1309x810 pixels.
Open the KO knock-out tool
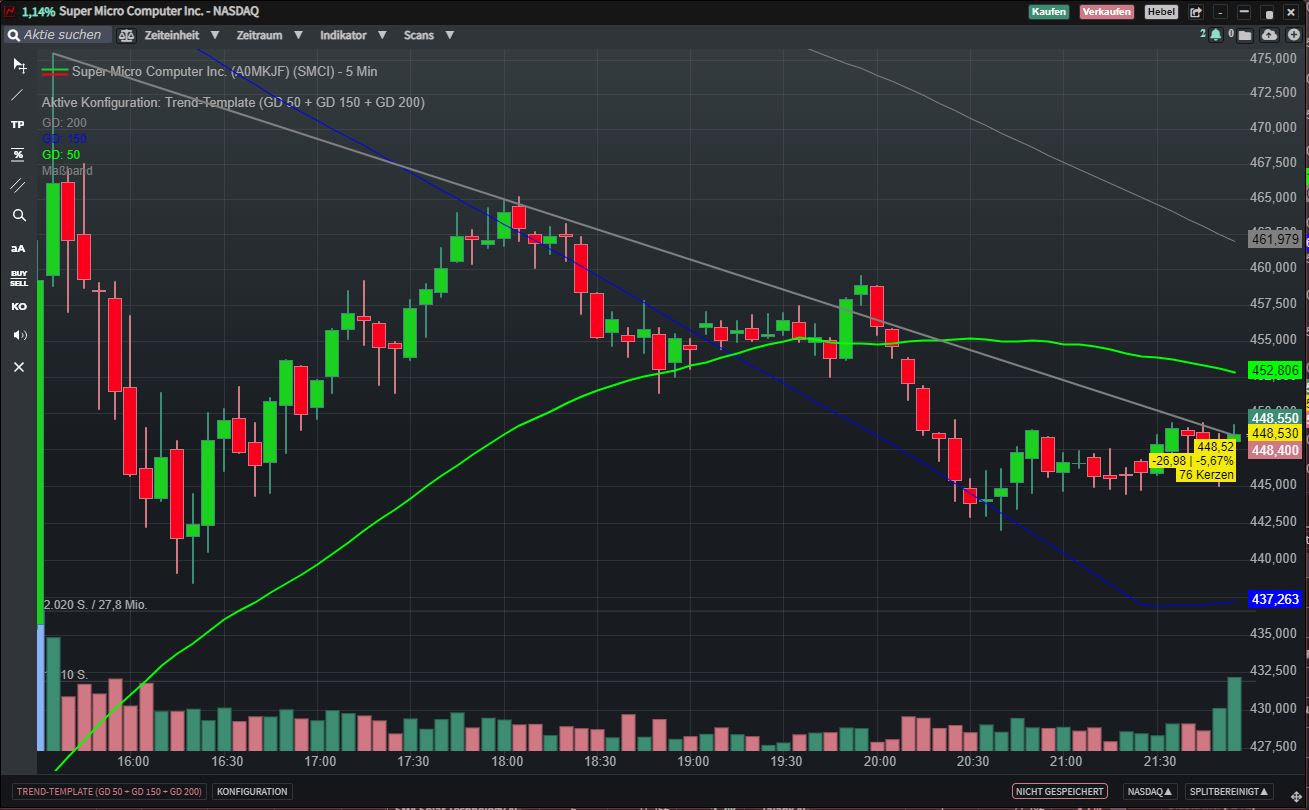coord(18,306)
